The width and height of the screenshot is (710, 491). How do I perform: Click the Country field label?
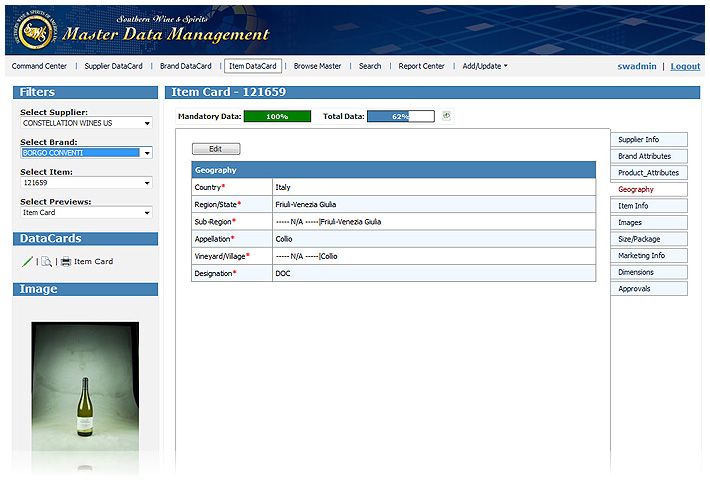[x=209, y=187]
